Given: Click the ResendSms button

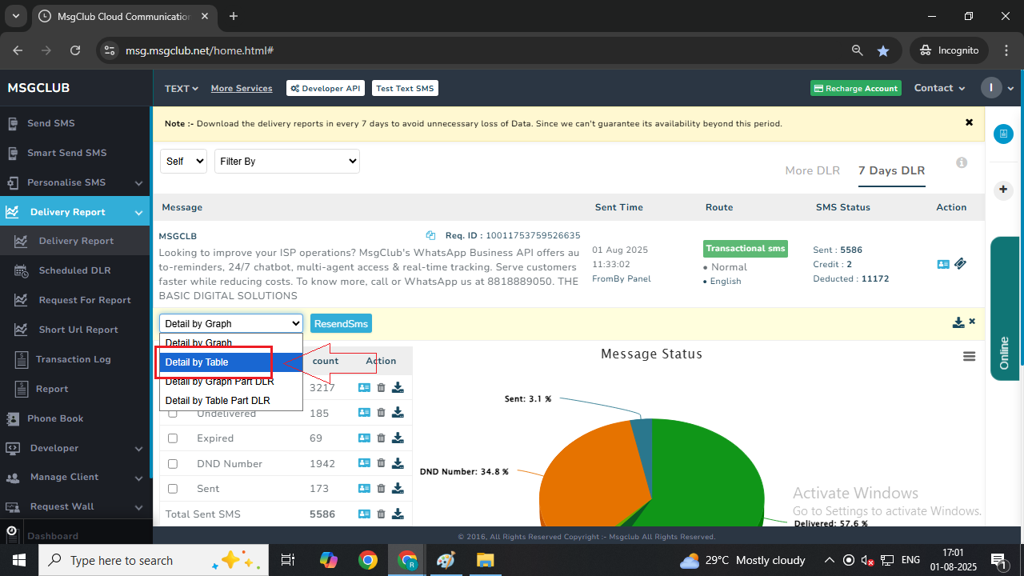Looking at the screenshot, I should 341,323.
